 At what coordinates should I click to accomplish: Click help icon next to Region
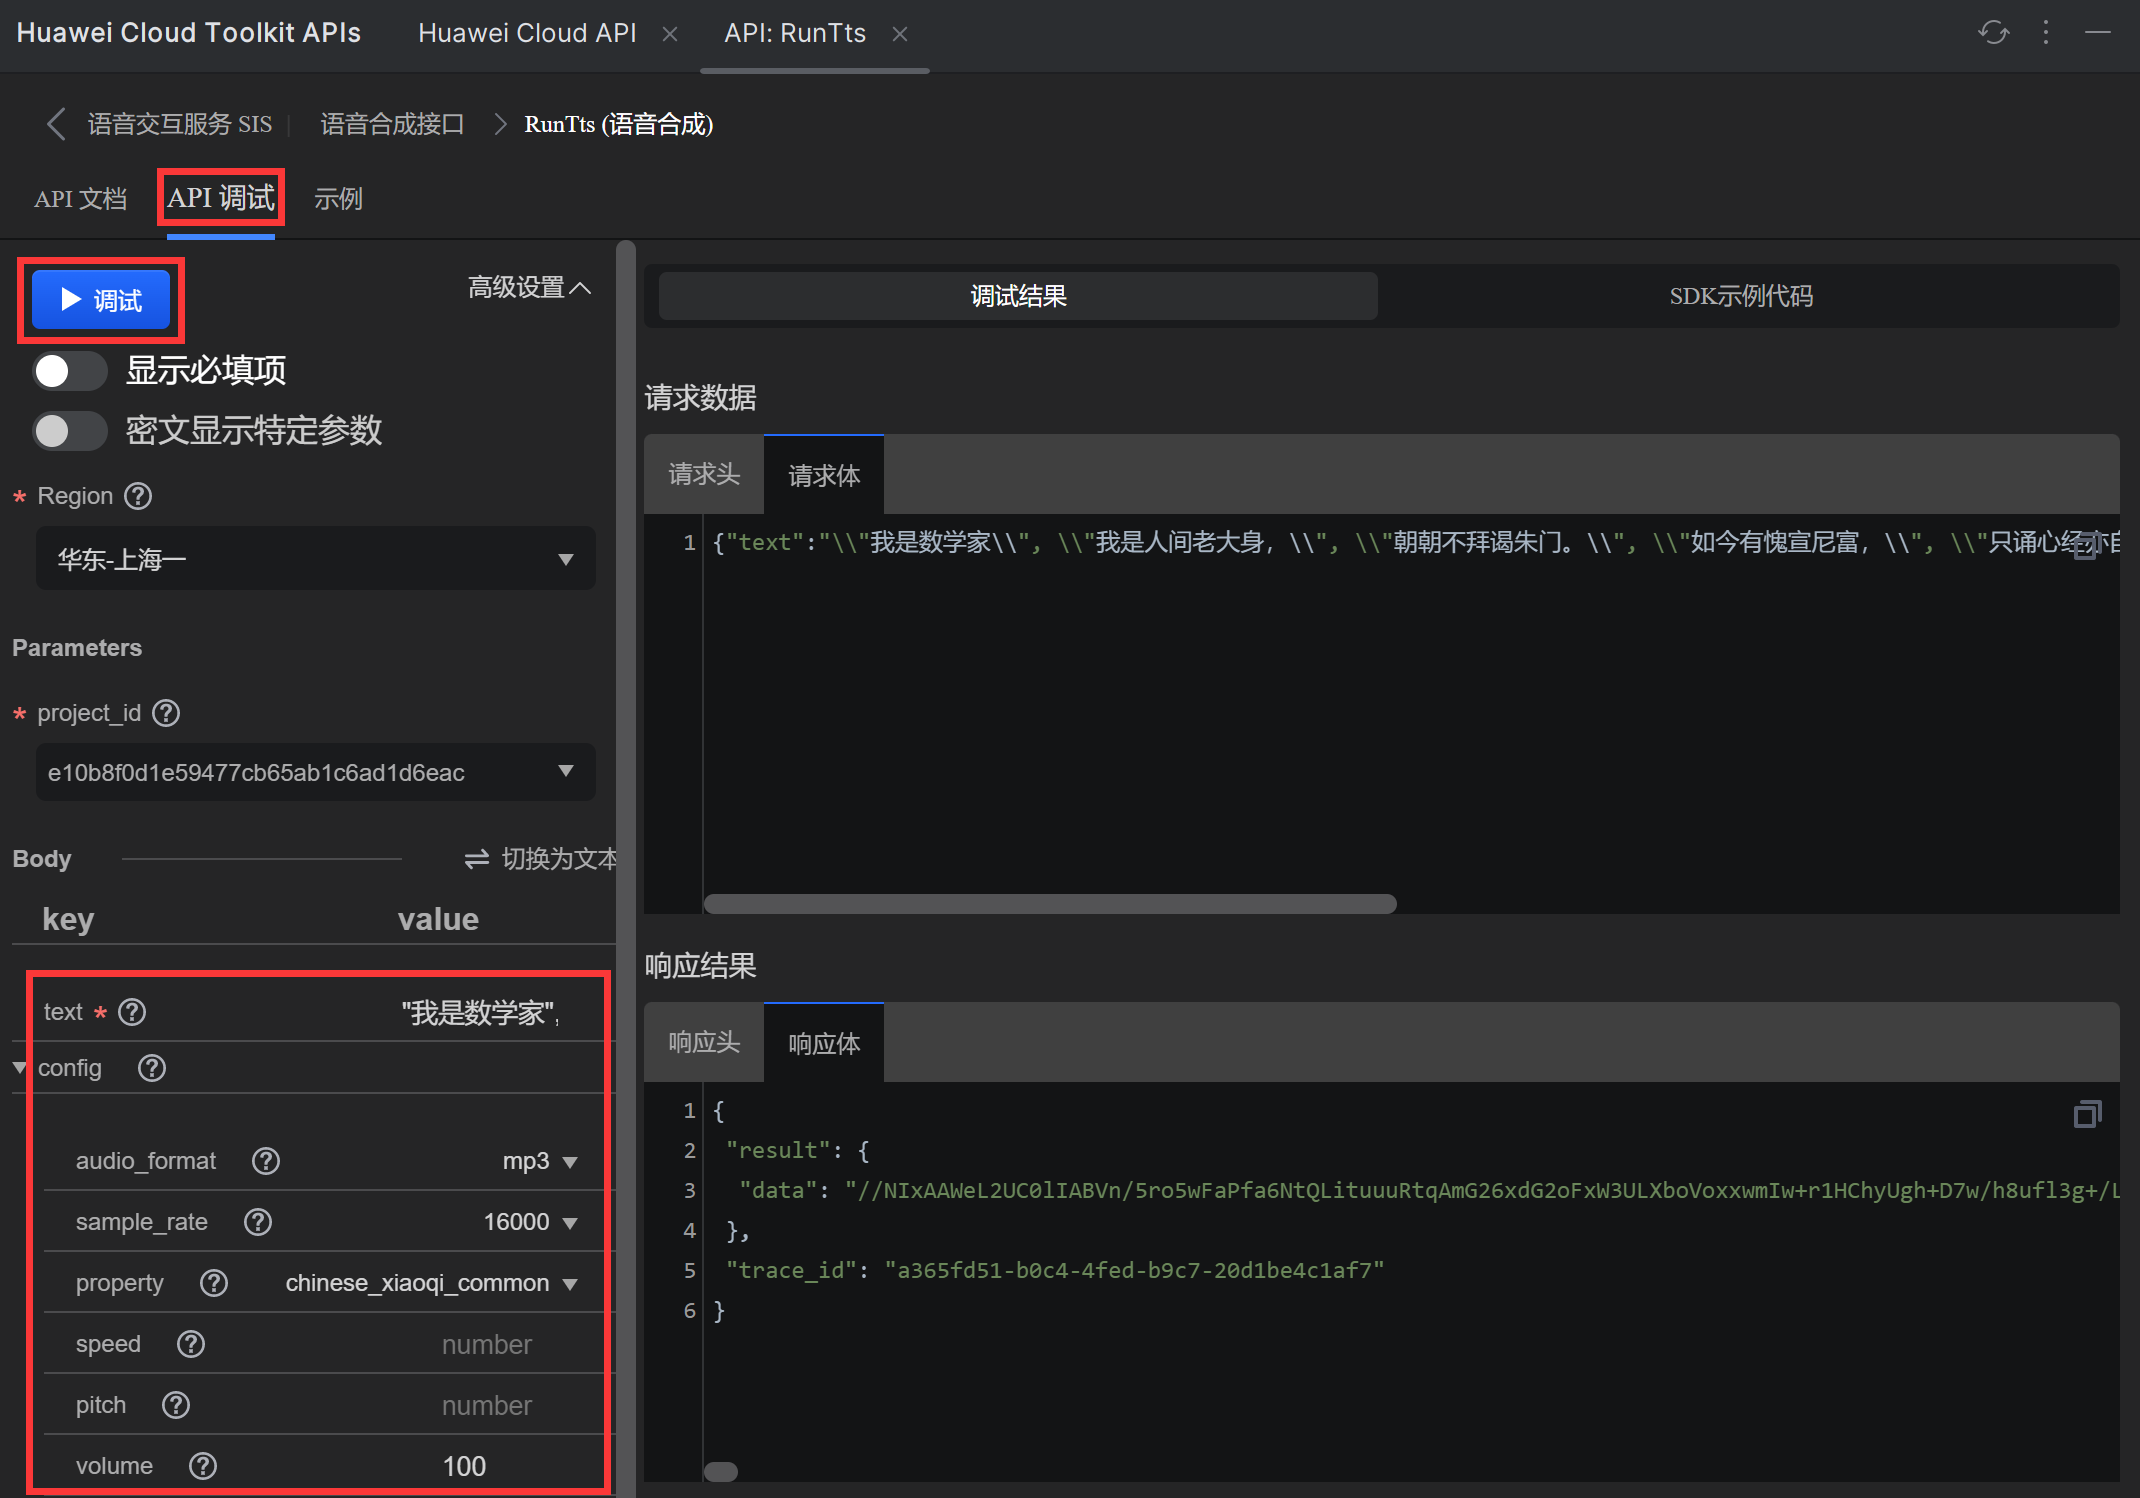138,496
